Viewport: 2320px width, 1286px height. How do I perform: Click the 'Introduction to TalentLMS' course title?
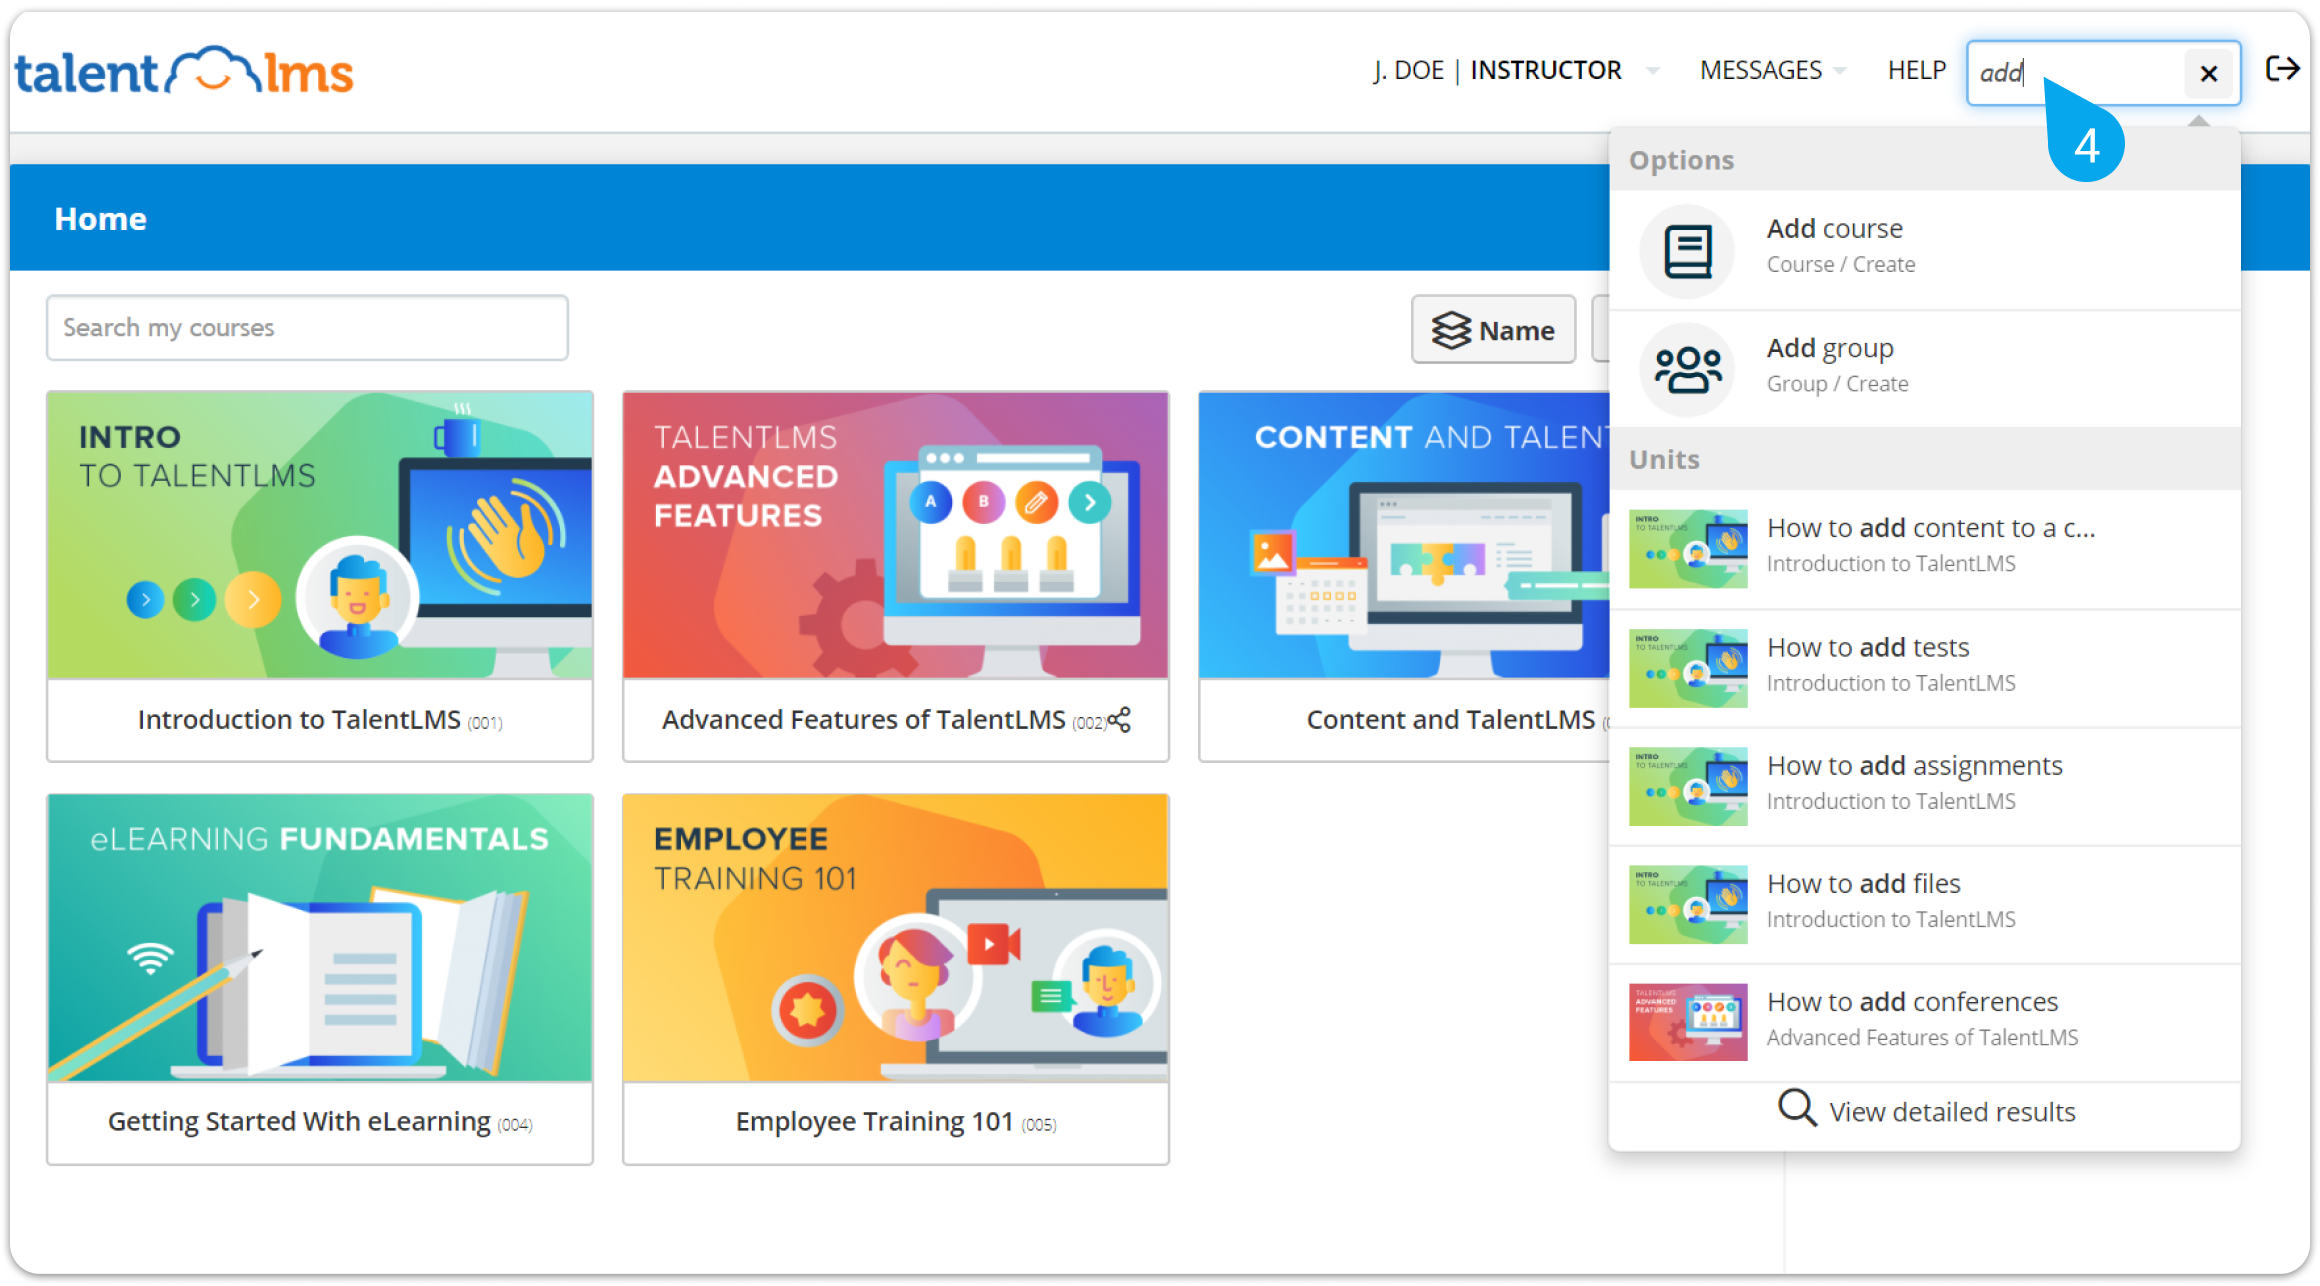(299, 720)
